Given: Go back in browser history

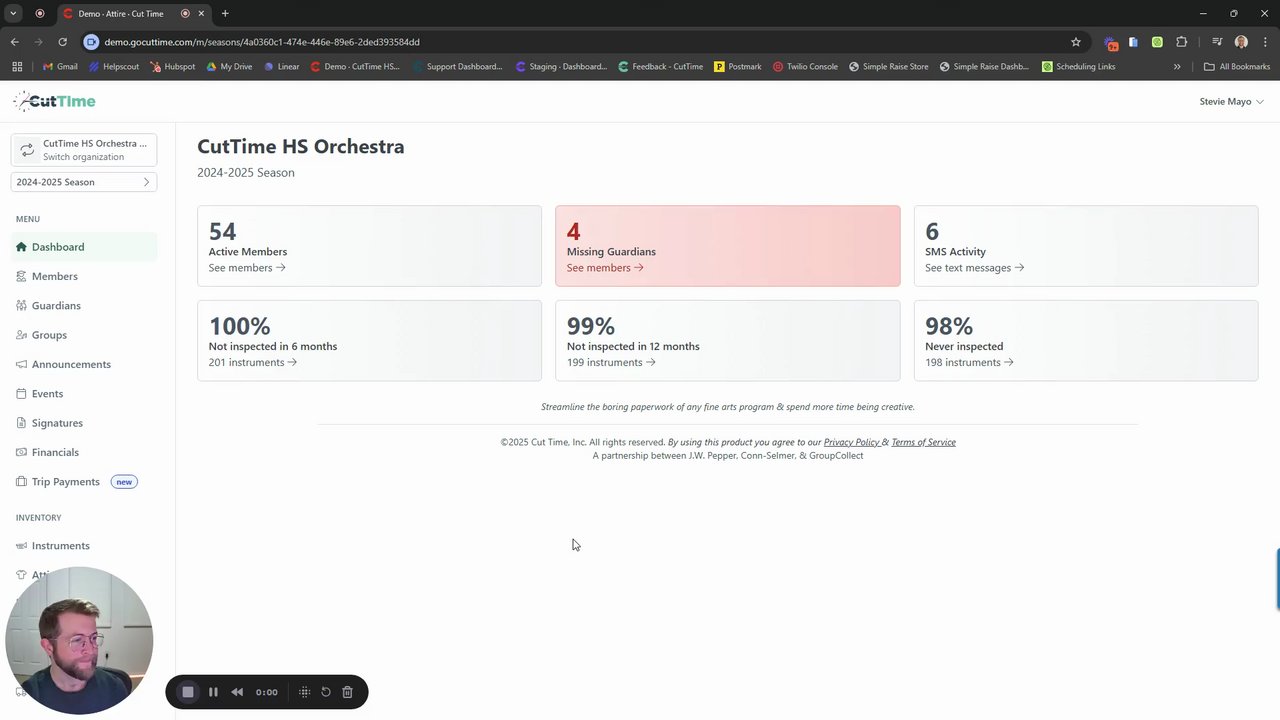Looking at the screenshot, I should pos(14,42).
